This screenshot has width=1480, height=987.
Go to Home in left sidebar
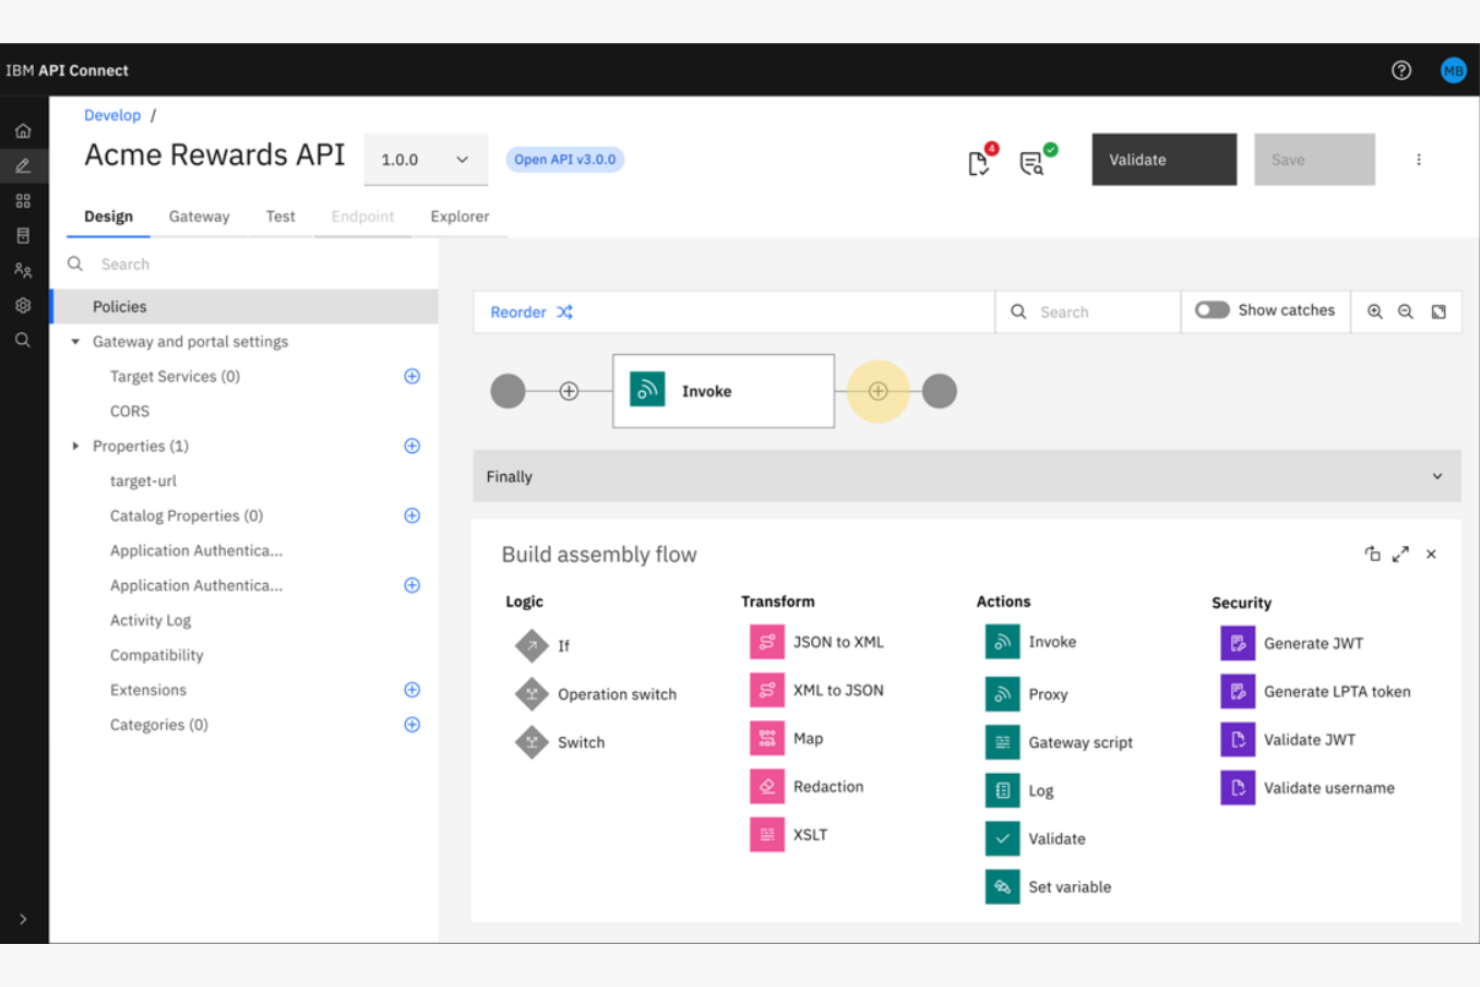(23, 131)
